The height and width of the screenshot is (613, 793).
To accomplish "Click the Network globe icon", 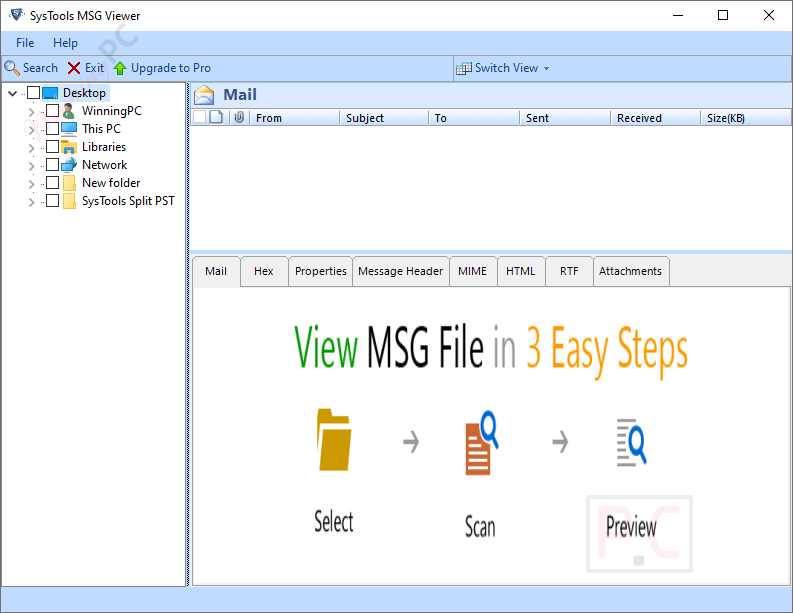I will tap(69, 165).
